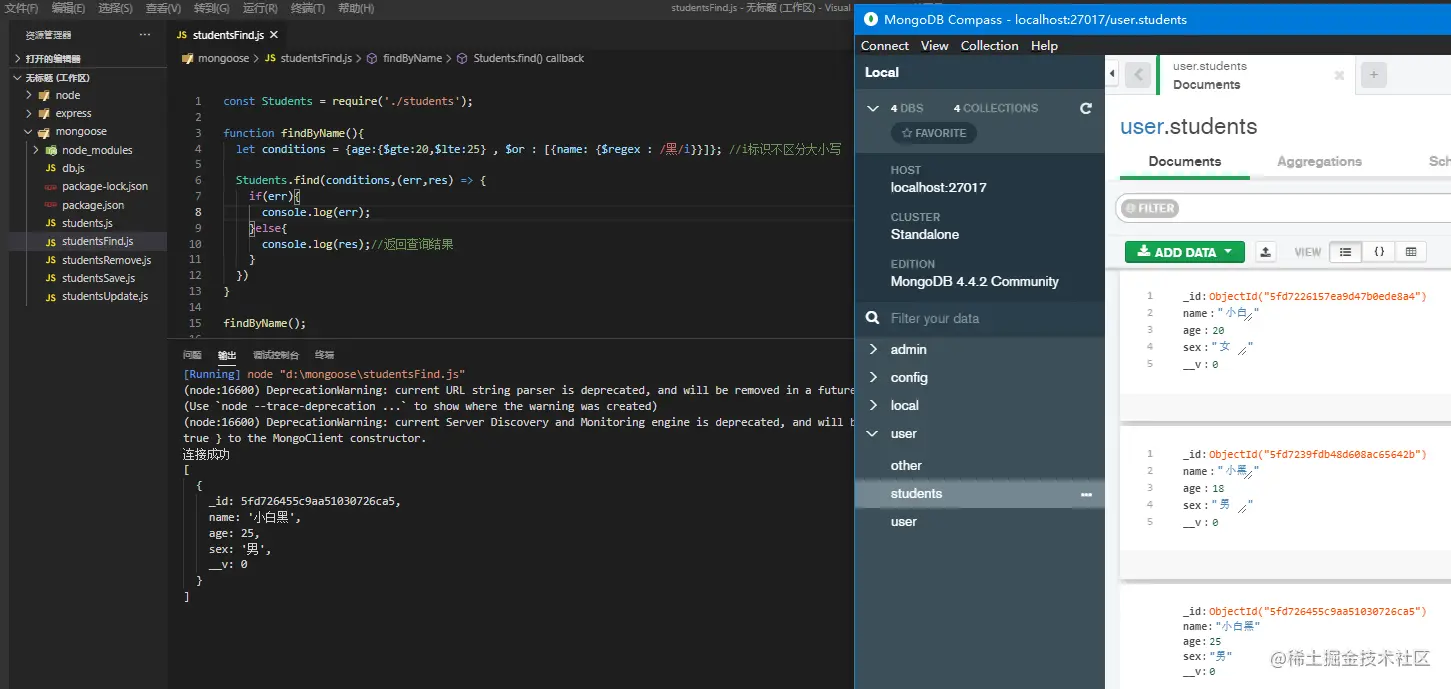Open the Collection menu in Compass
Viewport: 1451px width, 689px height.
[989, 46]
